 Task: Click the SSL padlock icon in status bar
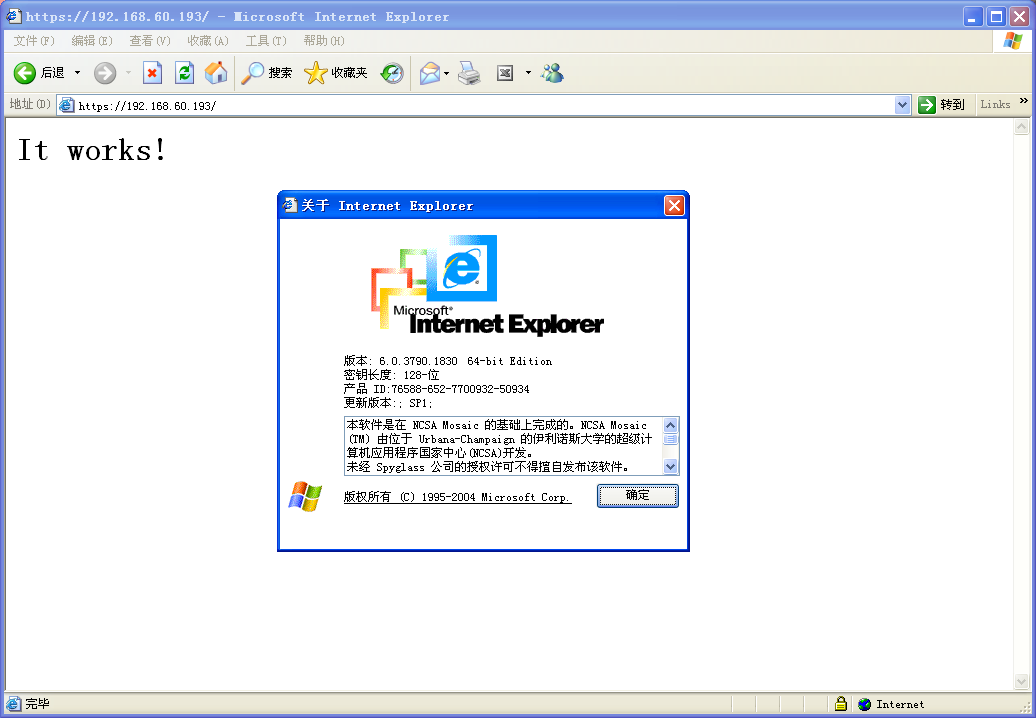[x=840, y=703]
